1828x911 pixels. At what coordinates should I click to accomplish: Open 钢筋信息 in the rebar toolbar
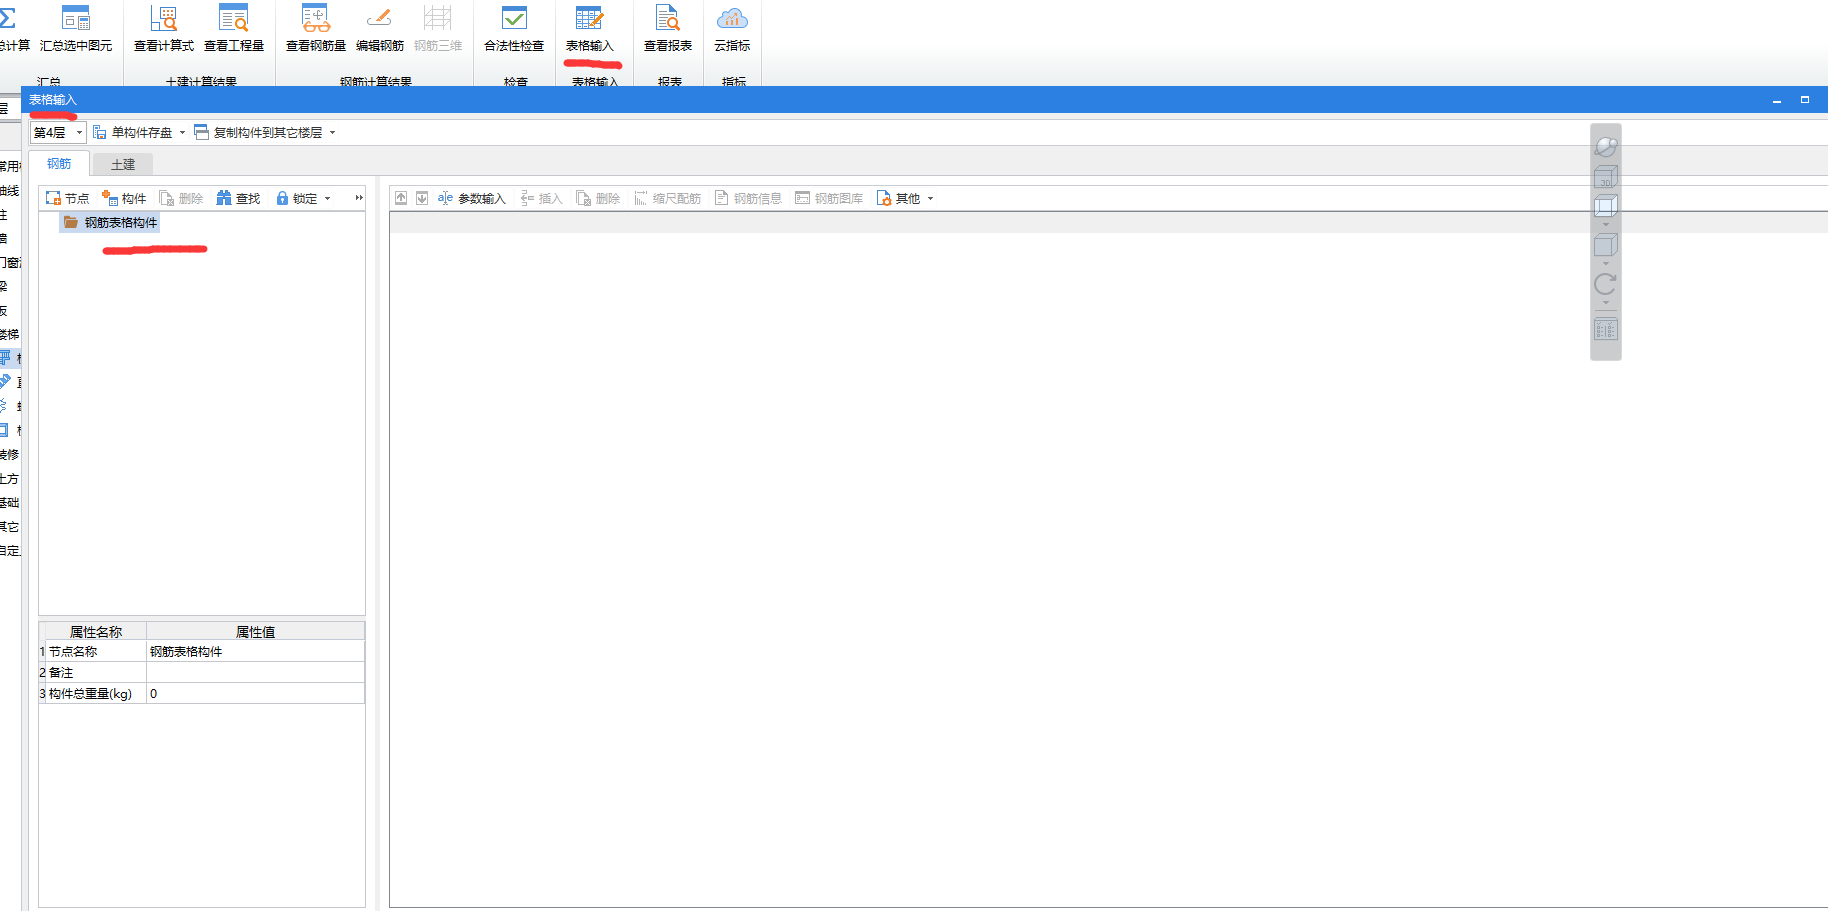[x=749, y=198]
